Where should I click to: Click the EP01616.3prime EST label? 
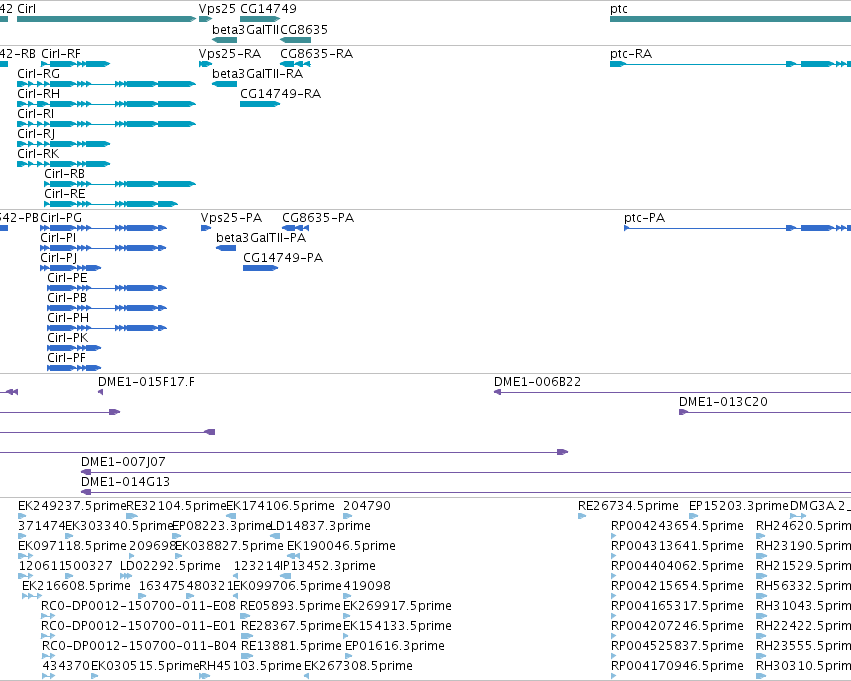[x=395, y=646]
